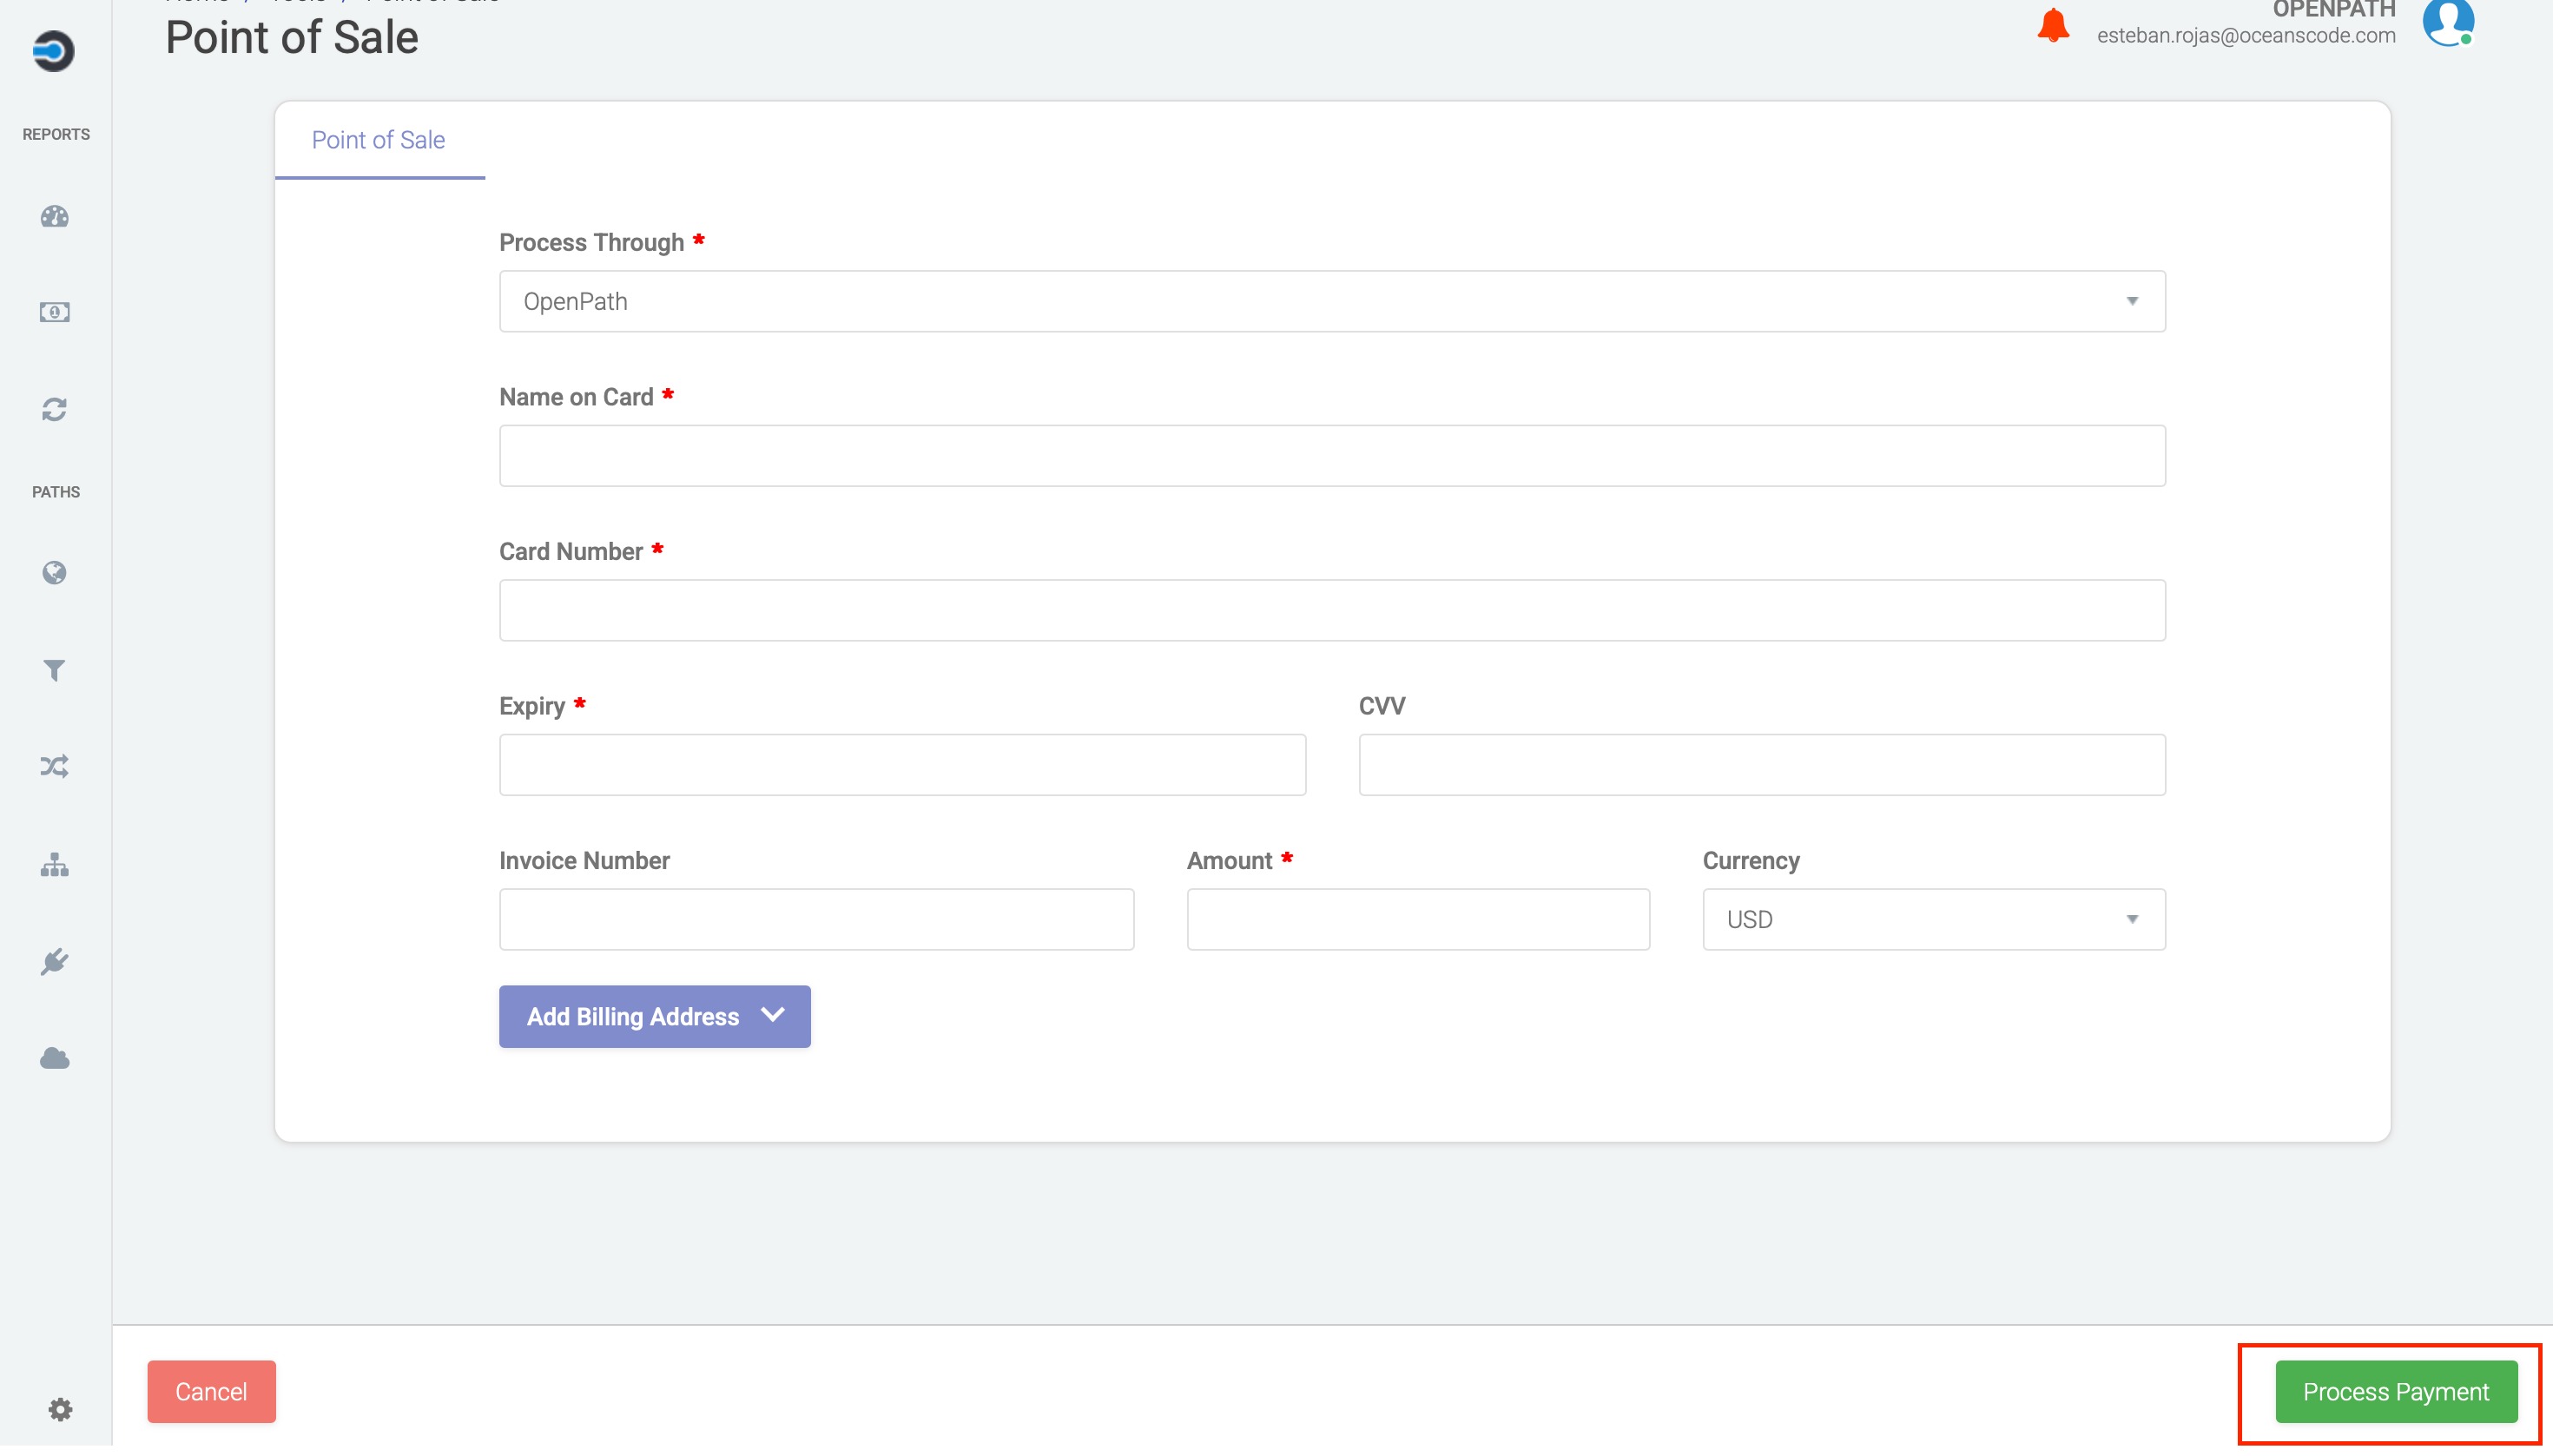Open the Currency USD dropdown
This screenshot has height=1456, width=2553.
[1934, 919]
